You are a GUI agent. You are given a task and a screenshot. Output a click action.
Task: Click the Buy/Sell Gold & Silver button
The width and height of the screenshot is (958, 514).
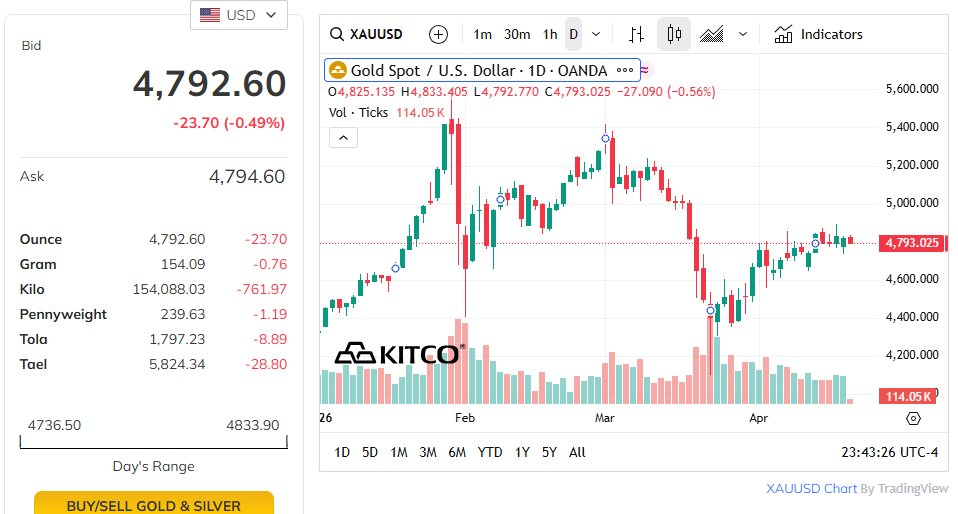point(154,504)
